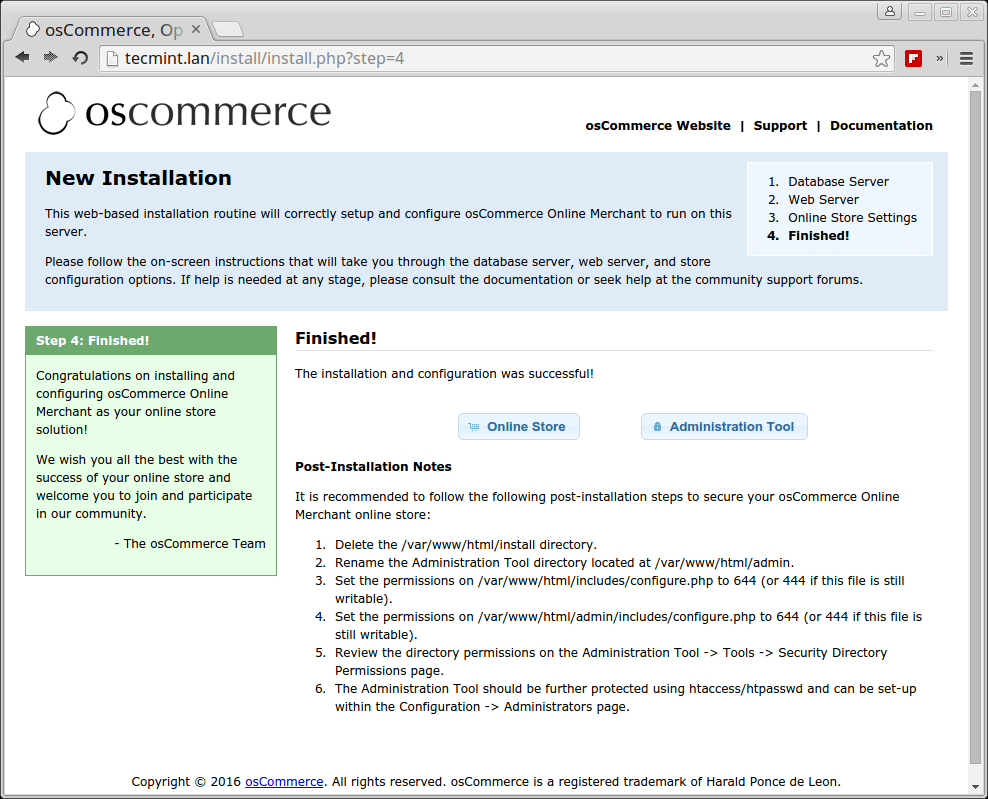Show hidden extensions chevron

pyautogui.click(x=939, y=59)
